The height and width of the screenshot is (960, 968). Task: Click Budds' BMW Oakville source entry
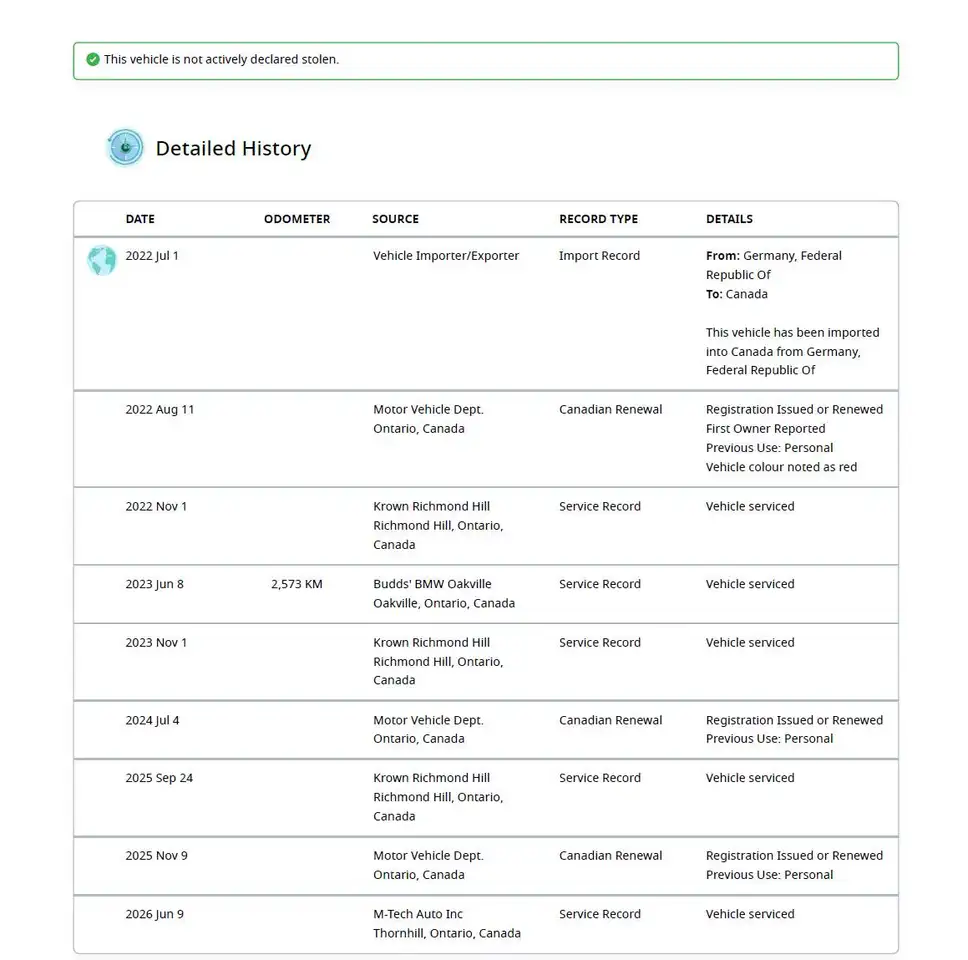coord(444,593)
